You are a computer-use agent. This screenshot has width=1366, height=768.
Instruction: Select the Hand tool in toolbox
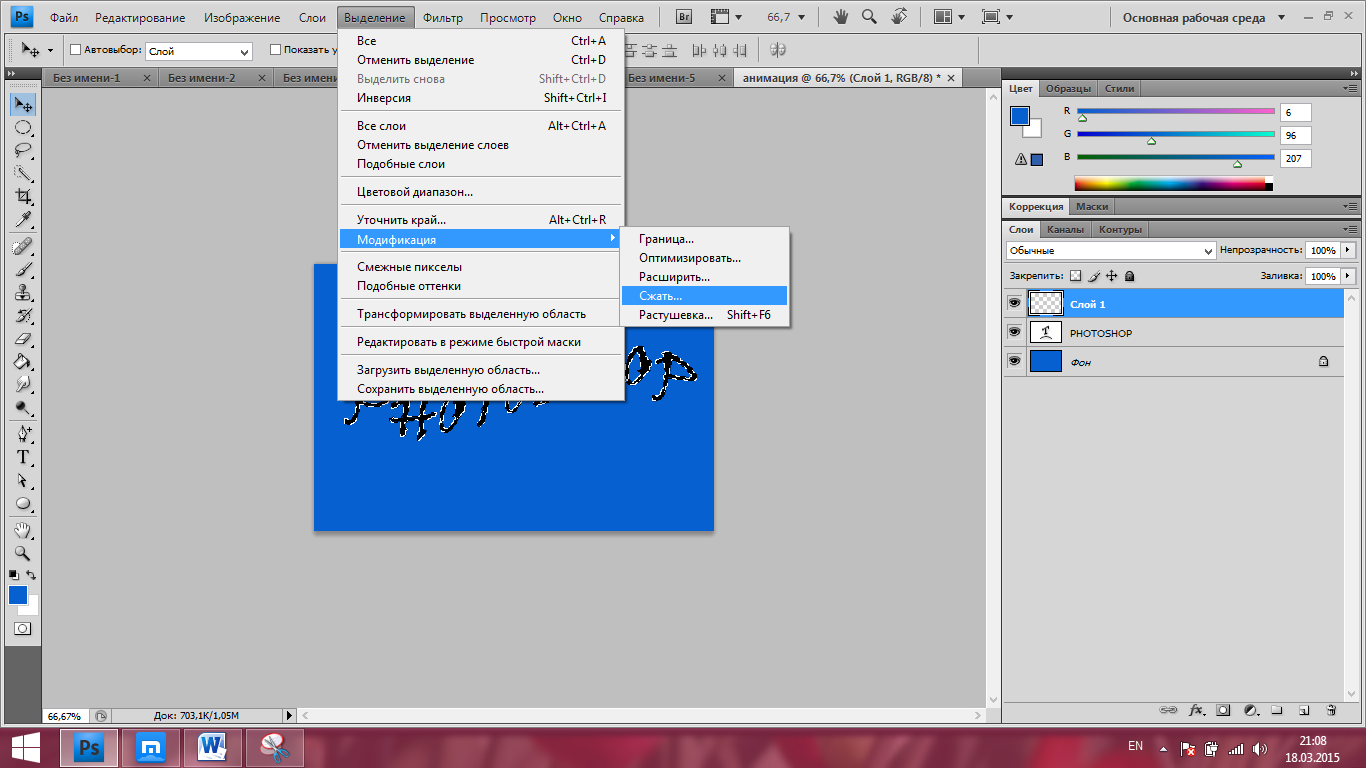23,530
